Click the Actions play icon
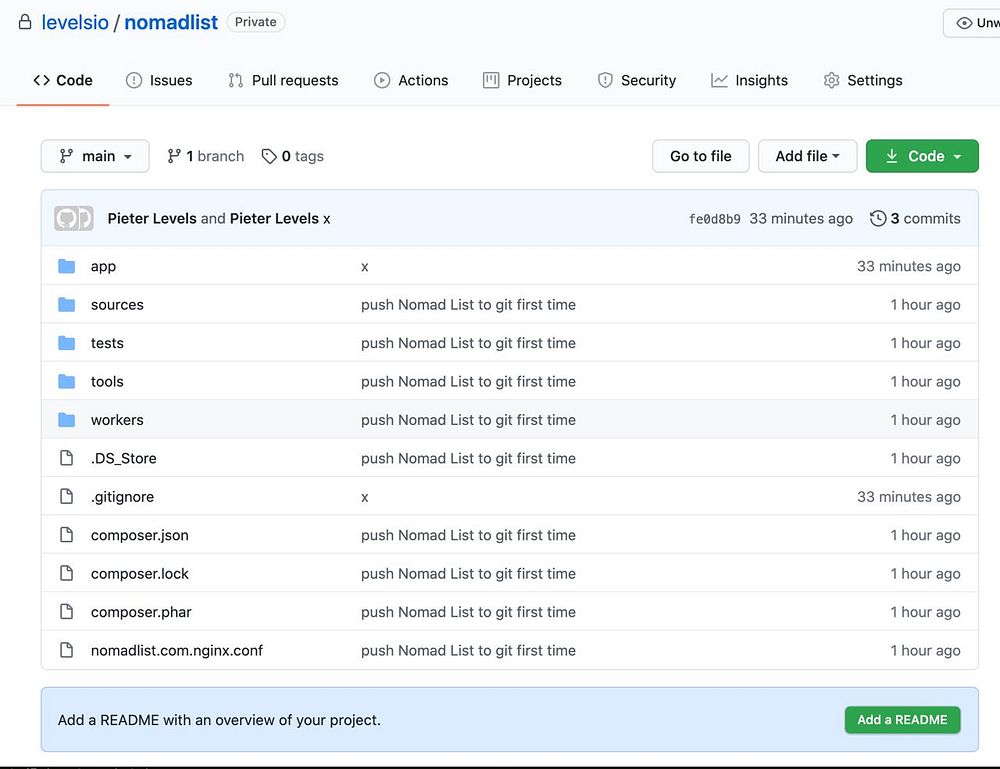The image size is (1000, 769). (381, 80)
